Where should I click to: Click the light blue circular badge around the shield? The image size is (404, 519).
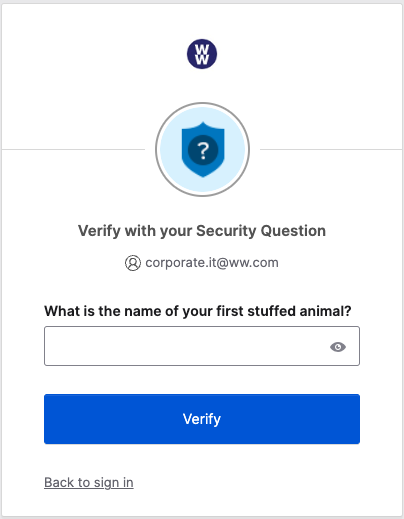click(202, 149)
